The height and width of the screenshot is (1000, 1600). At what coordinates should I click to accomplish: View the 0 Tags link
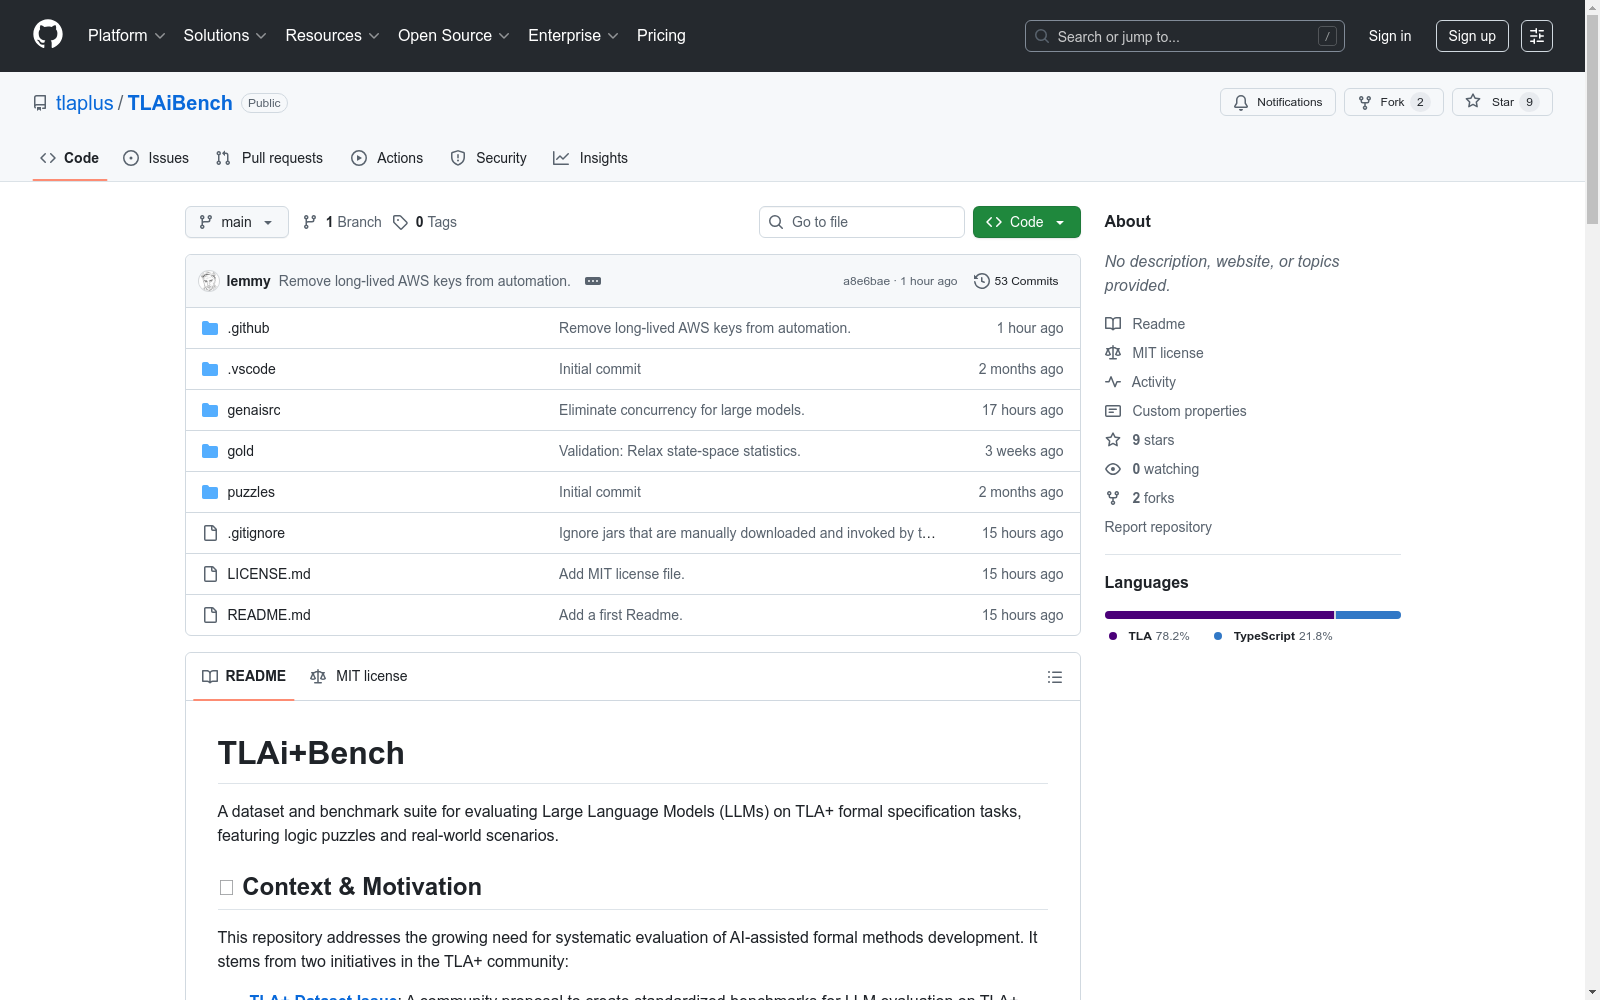425,222
